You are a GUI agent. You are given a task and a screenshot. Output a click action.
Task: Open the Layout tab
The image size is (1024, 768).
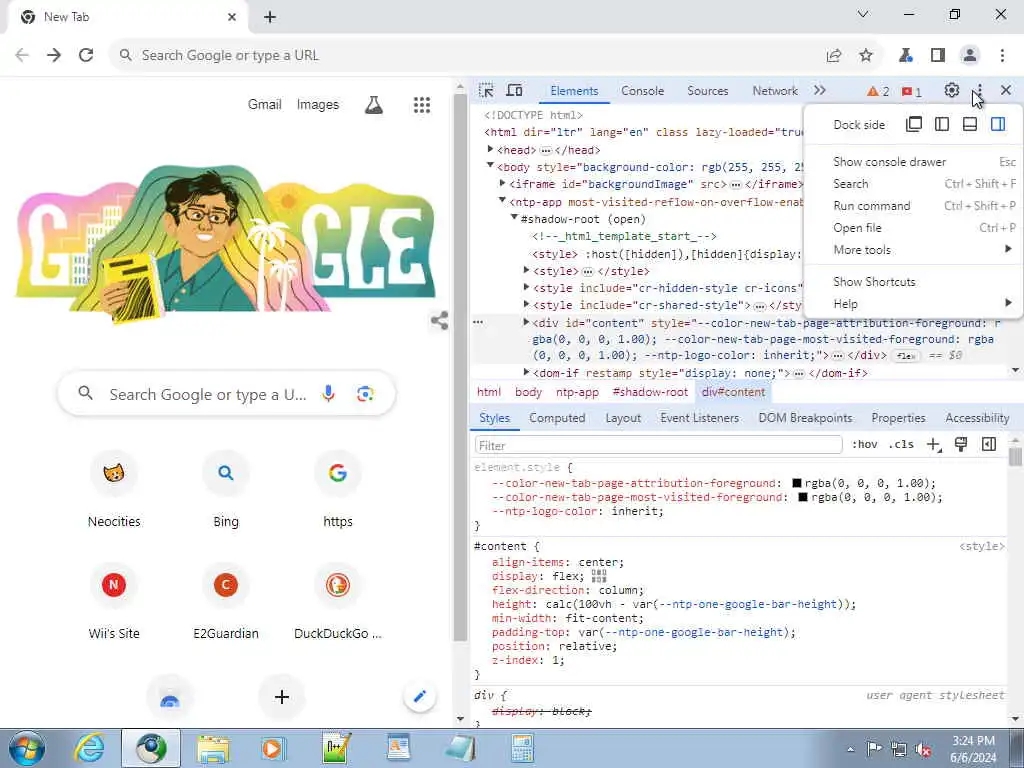coord(623,418)
